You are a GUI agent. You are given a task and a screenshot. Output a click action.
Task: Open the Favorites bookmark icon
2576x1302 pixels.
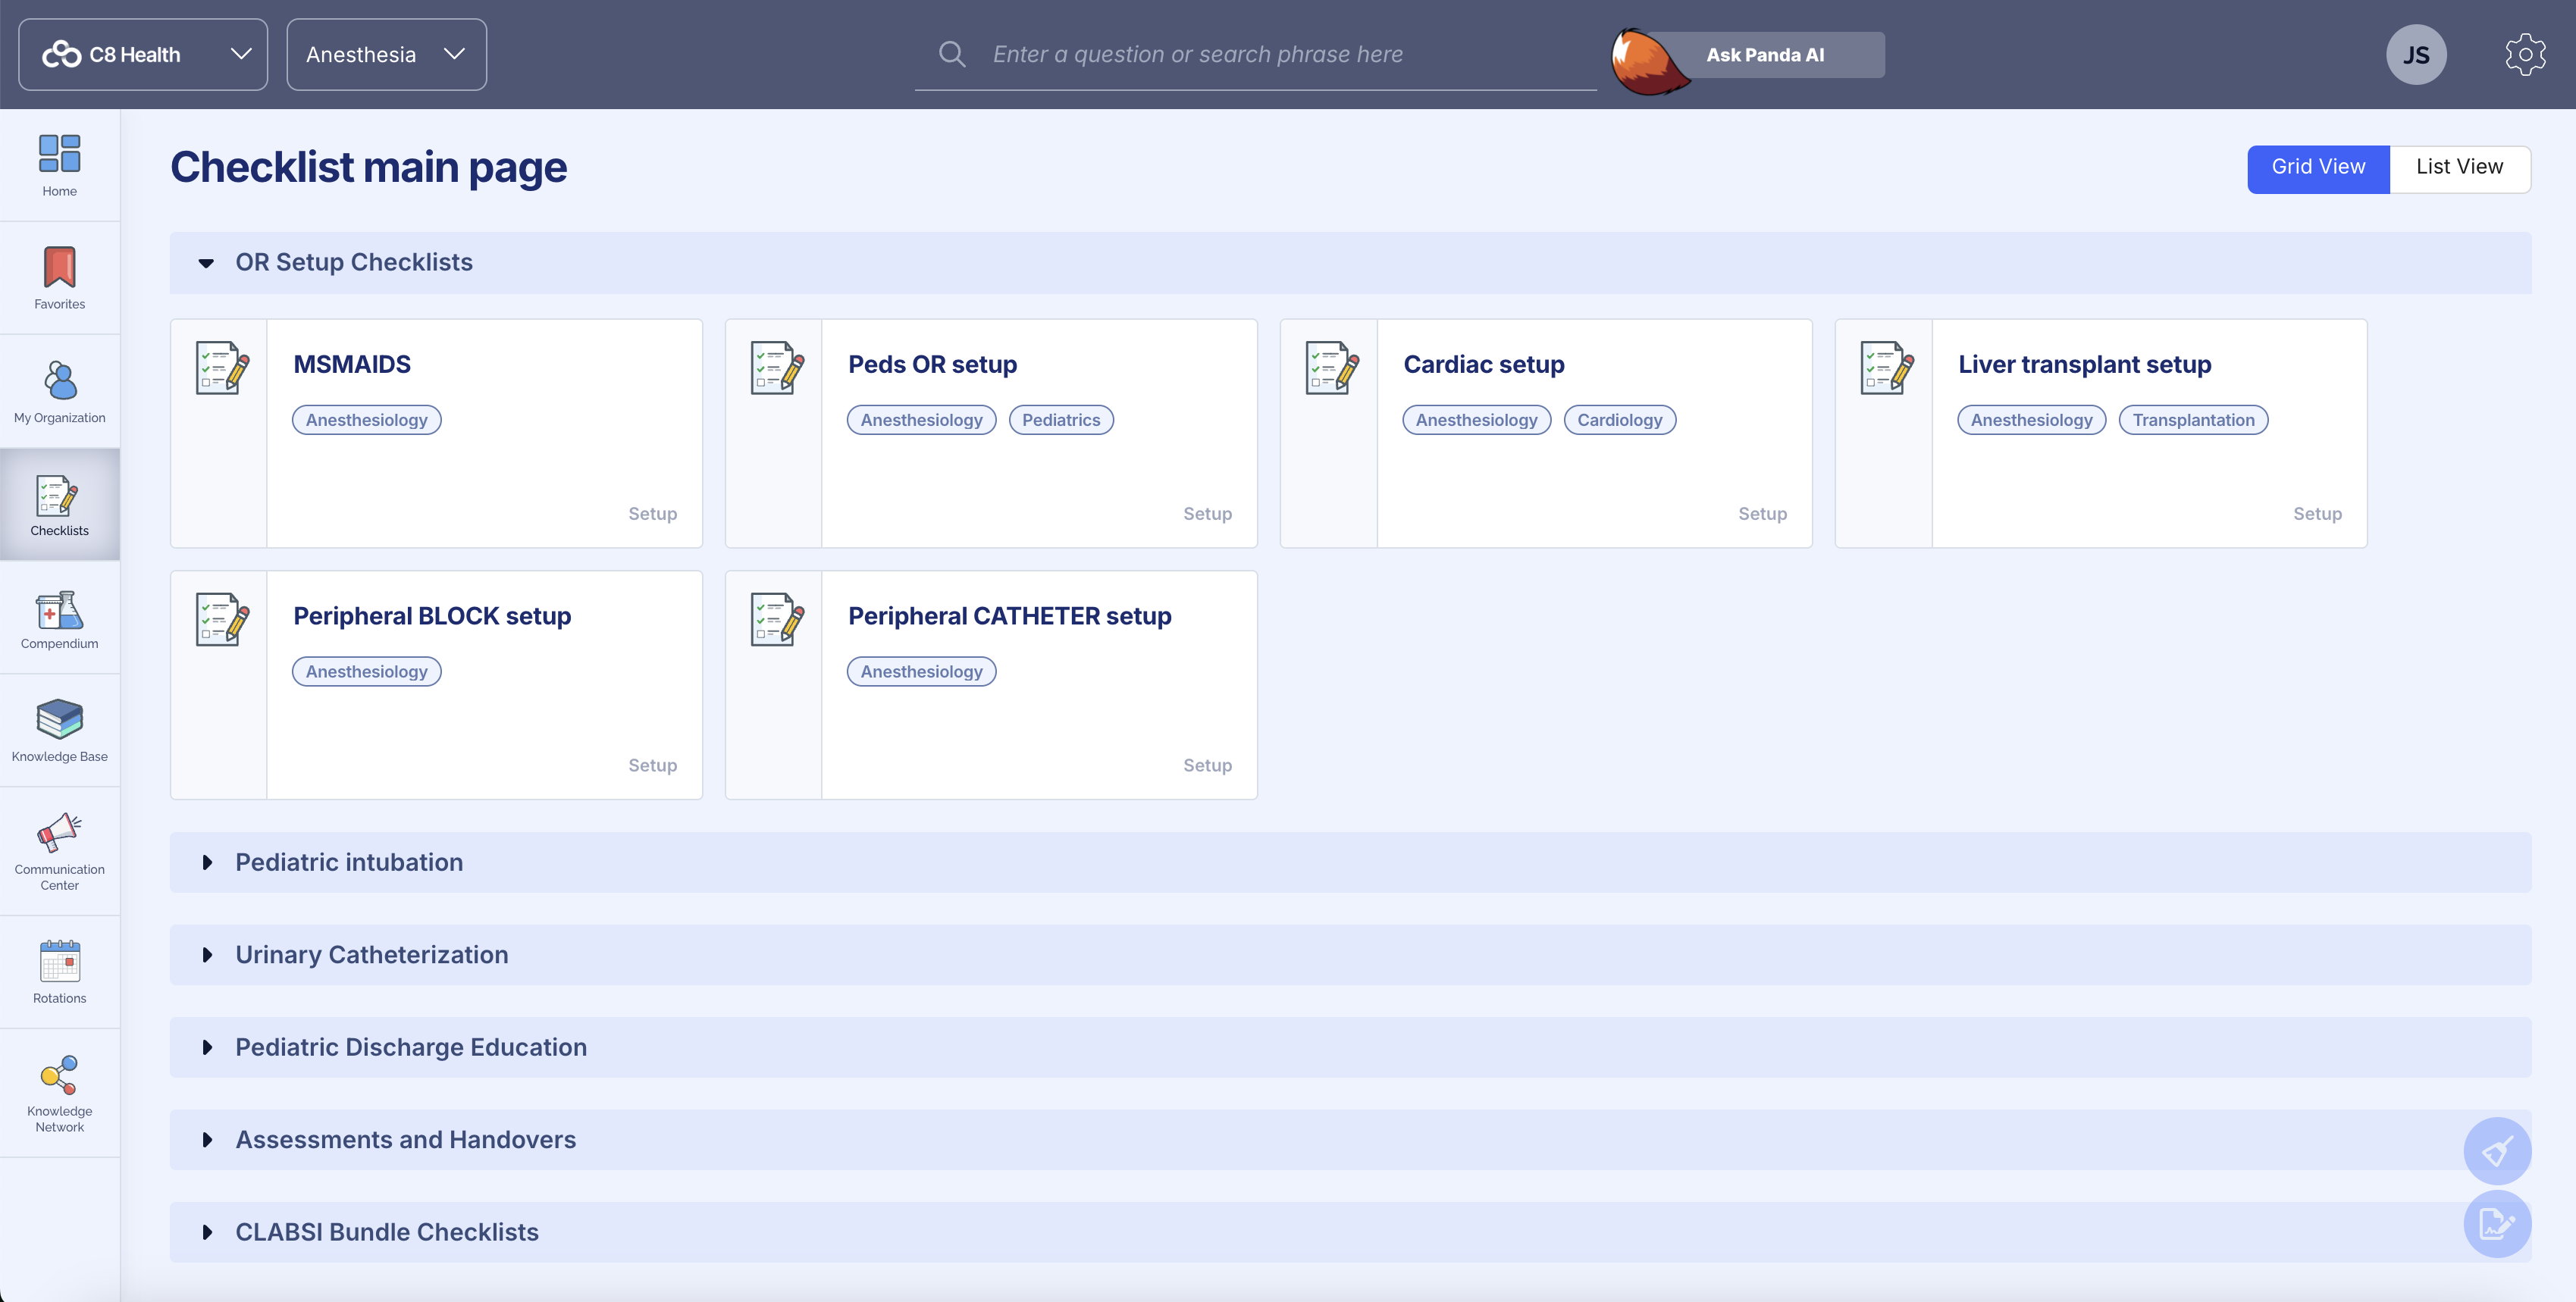point(59,266)
